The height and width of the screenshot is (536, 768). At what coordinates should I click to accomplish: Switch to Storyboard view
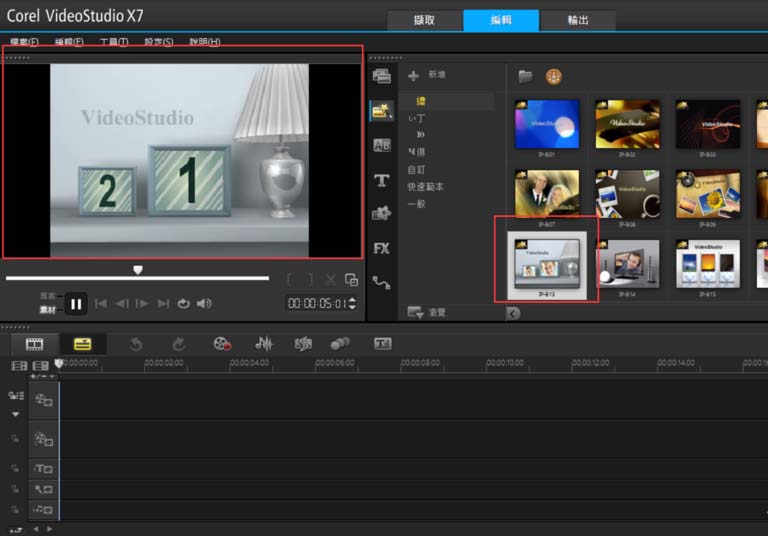(x=34, y=344)
